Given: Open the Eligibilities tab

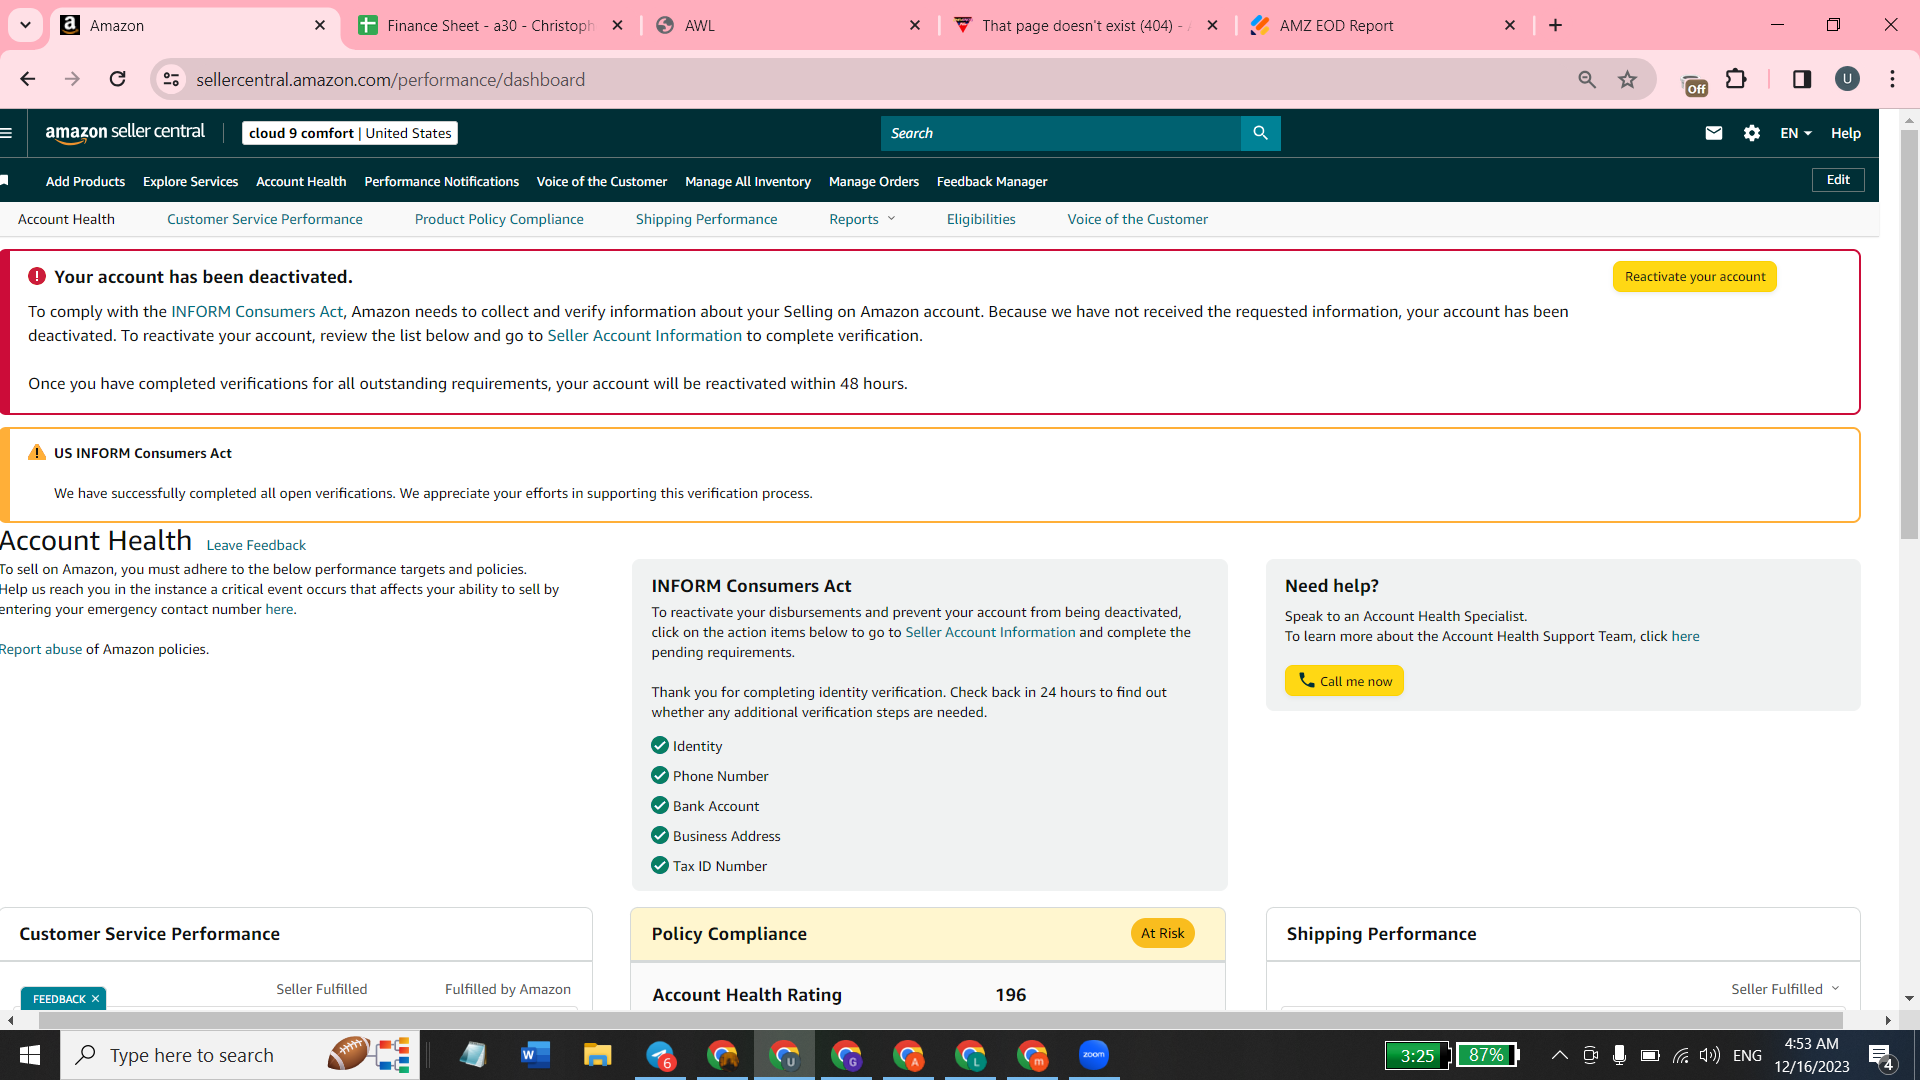Looking at the screenshot, I should point(981,219).
